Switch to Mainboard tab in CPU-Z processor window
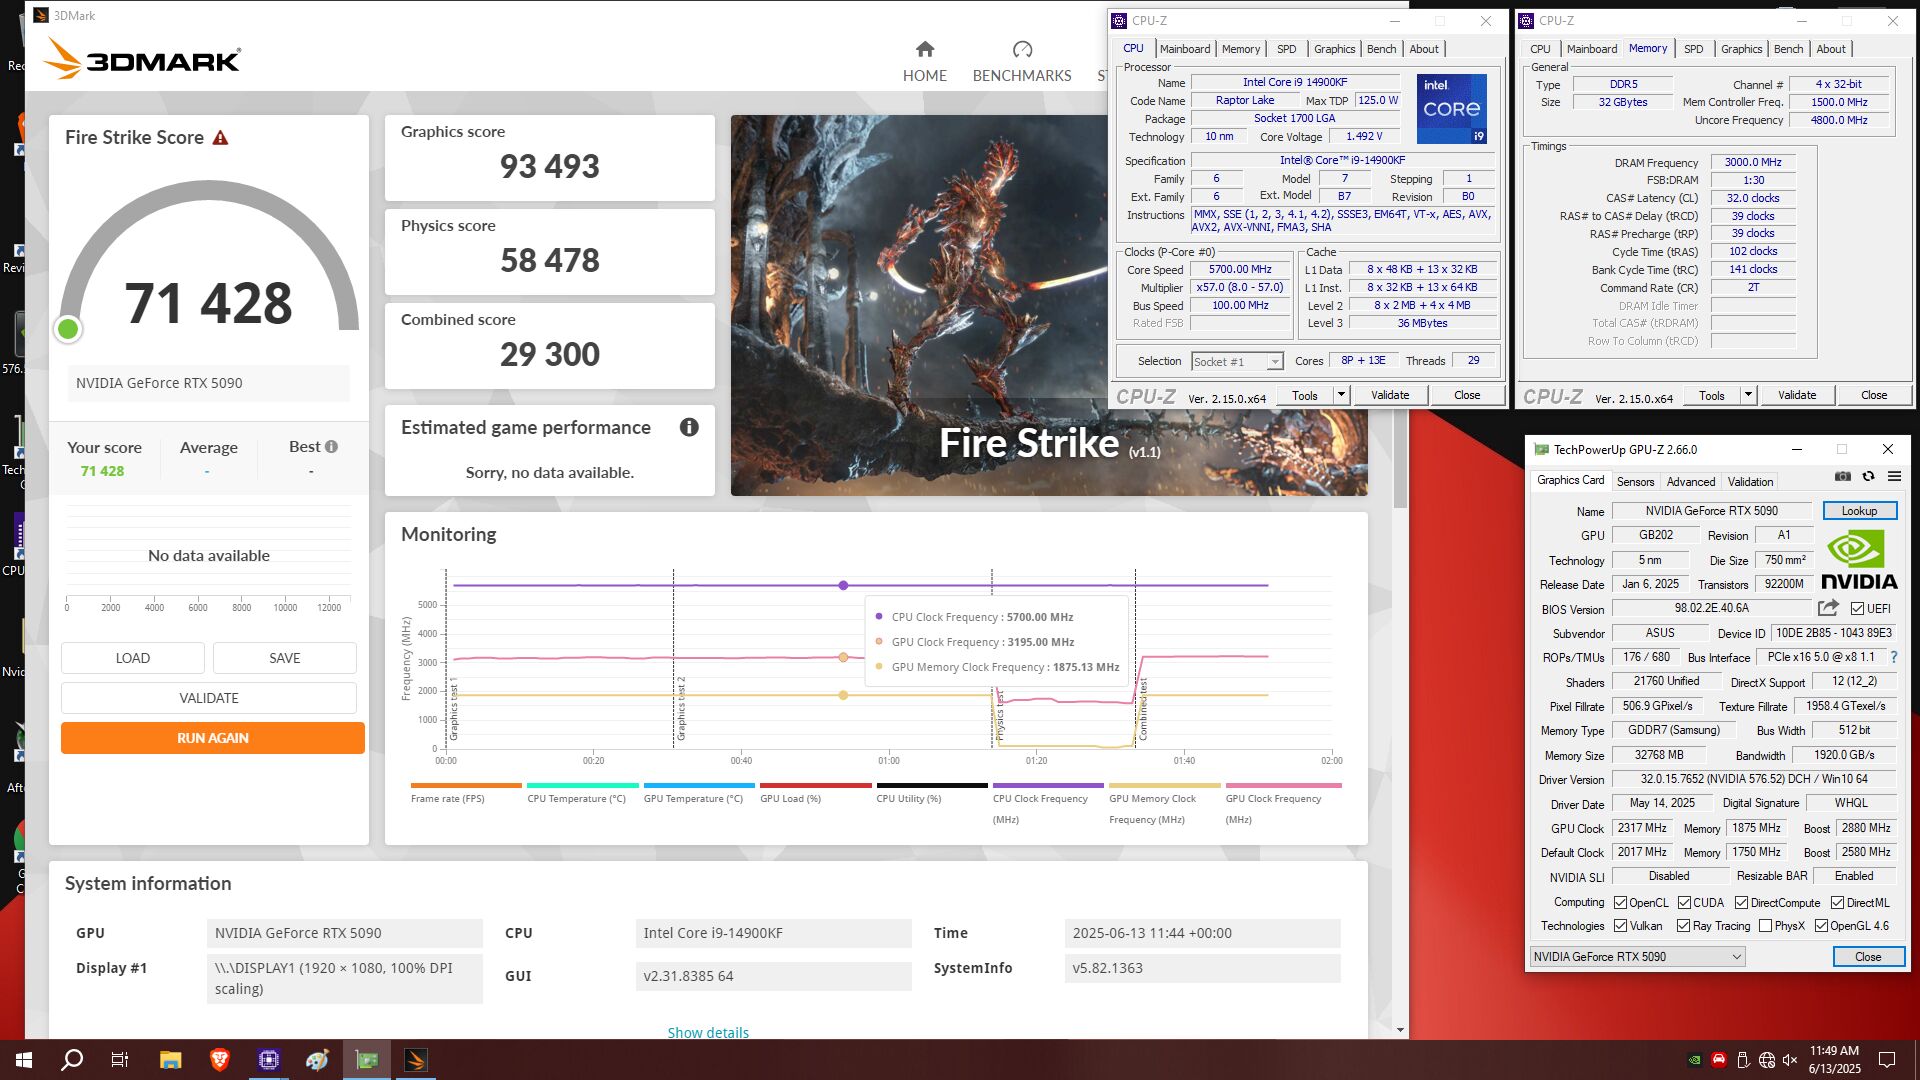 pos(1185,49)
